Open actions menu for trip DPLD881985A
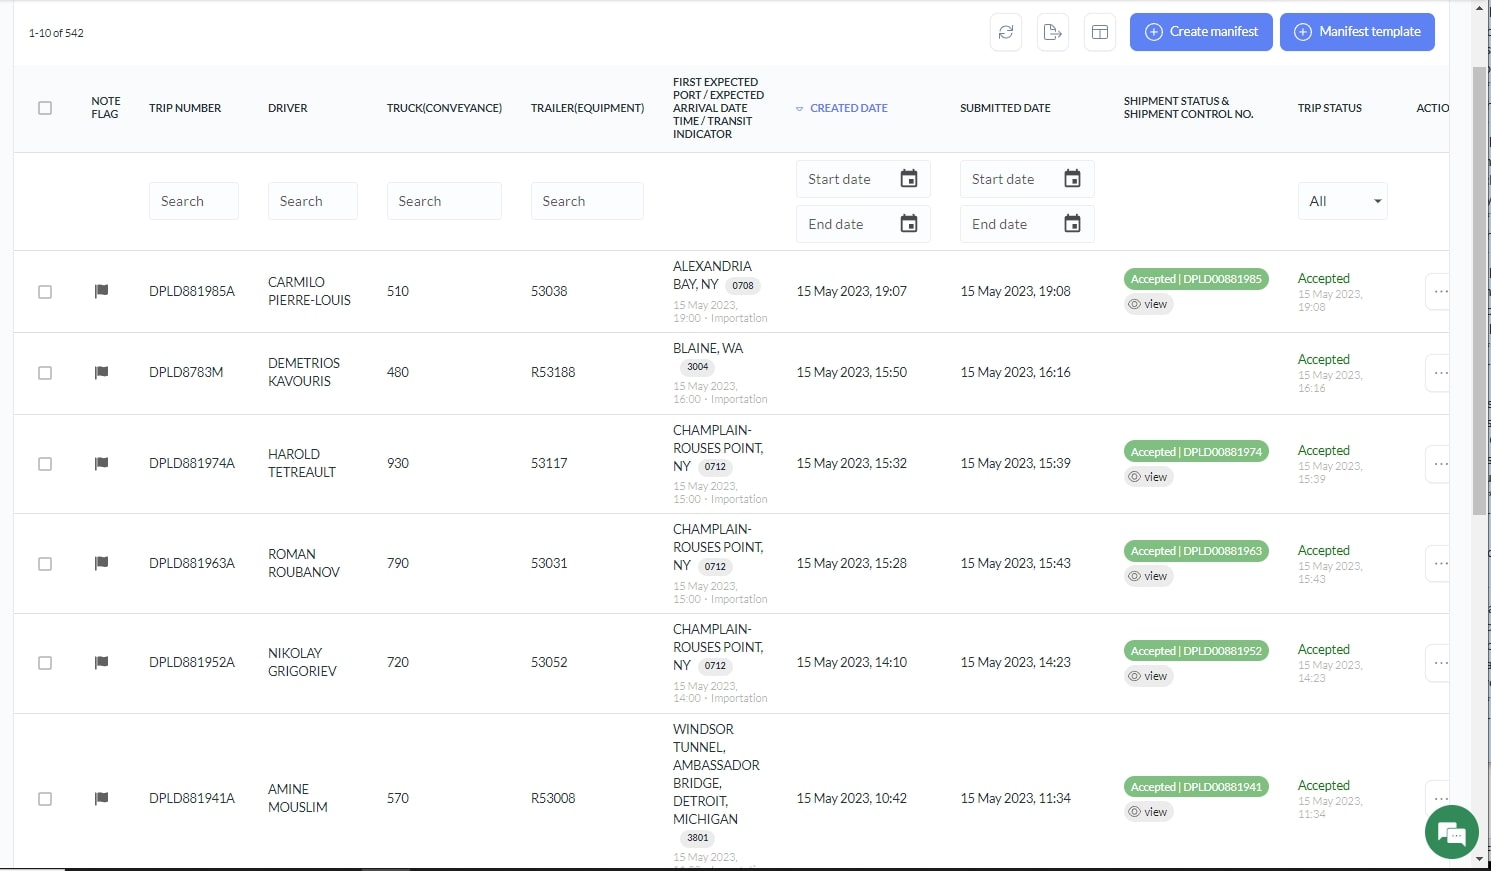Viewport: 1491px width, 871px height. point(1440,291)
